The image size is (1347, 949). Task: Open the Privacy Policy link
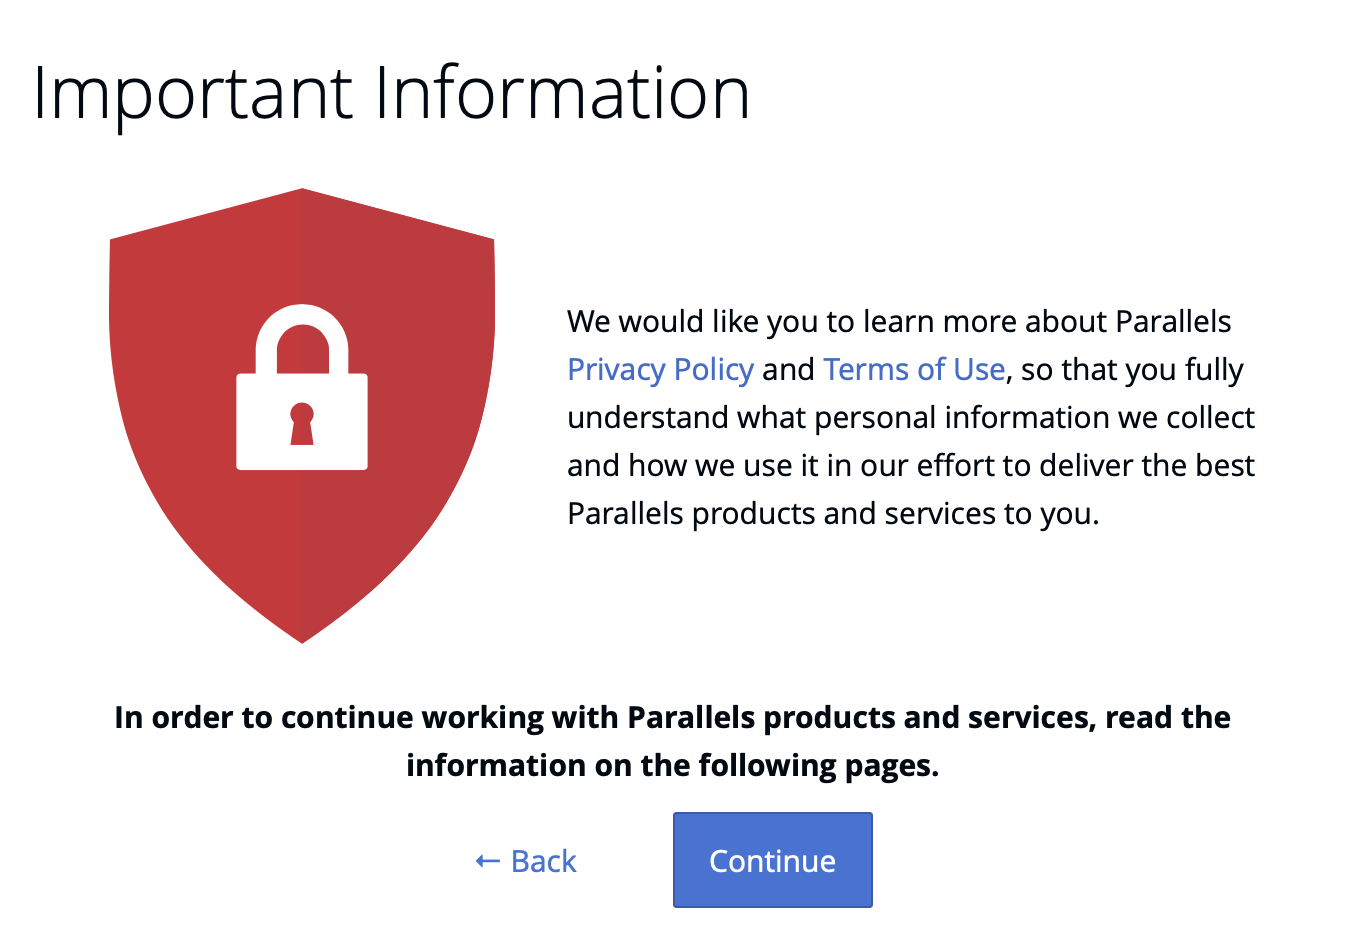[660, 370]
